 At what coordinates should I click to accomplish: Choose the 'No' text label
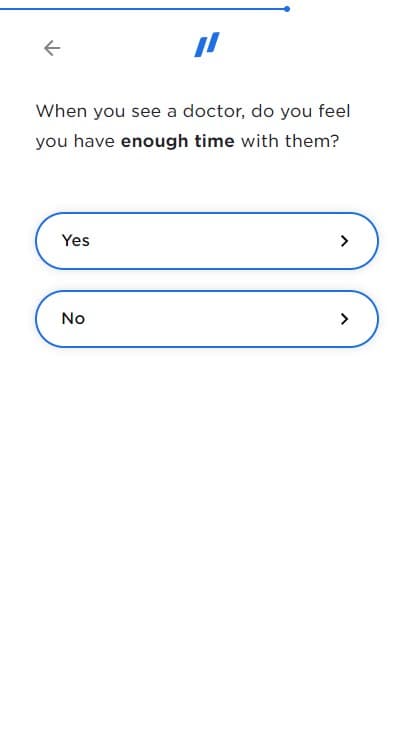pyautogui.click(x=73, y=318)
